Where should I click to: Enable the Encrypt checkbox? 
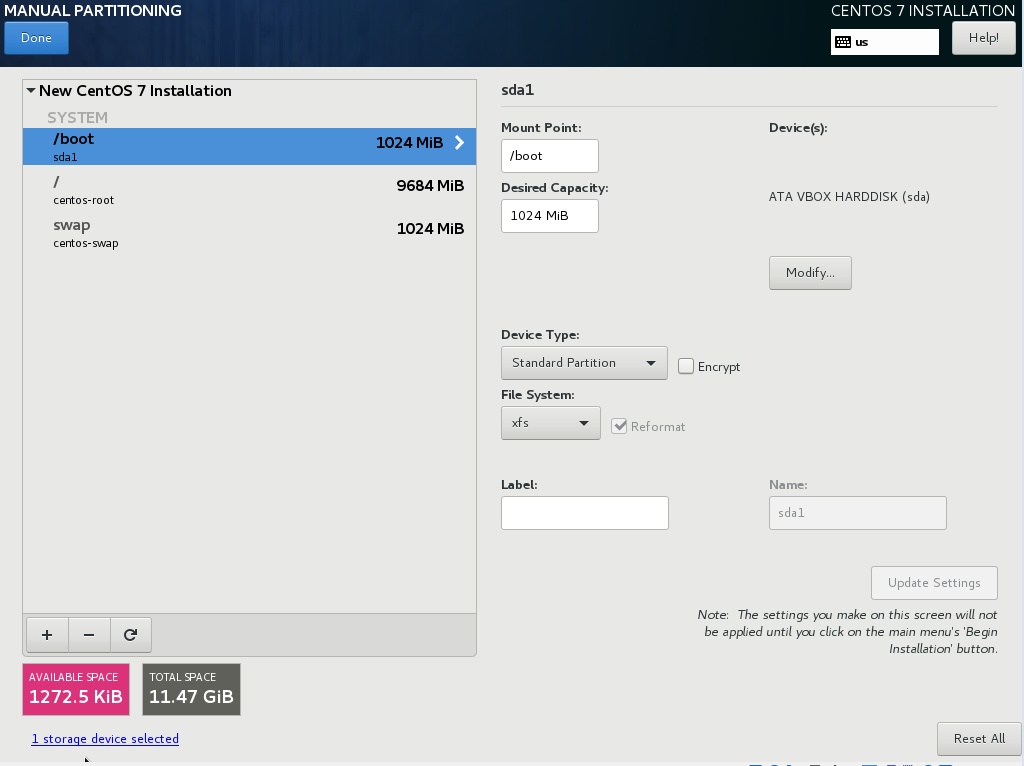[686, 366]
